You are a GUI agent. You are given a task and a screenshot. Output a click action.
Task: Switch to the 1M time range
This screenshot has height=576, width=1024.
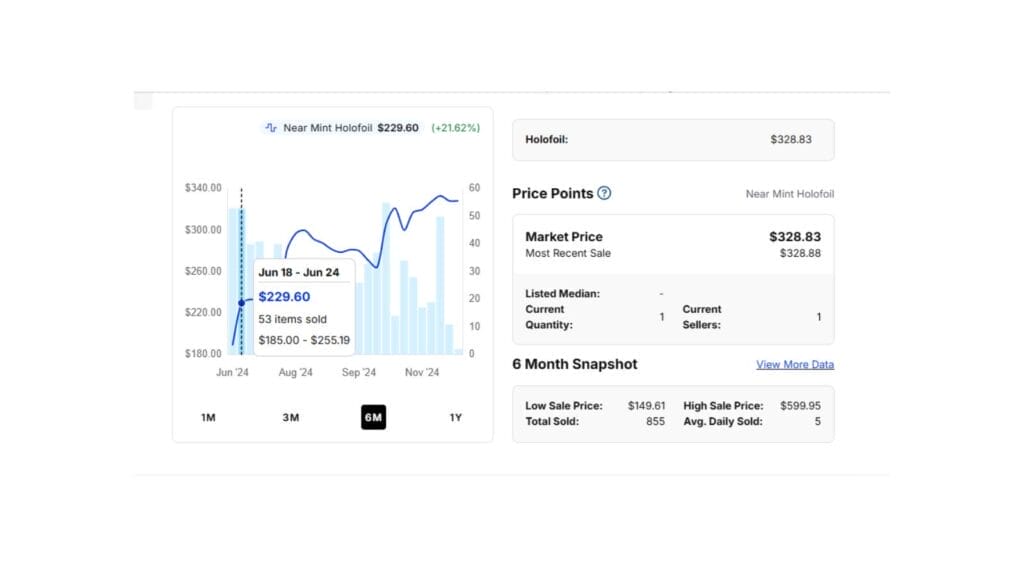[x=208, y=417]
